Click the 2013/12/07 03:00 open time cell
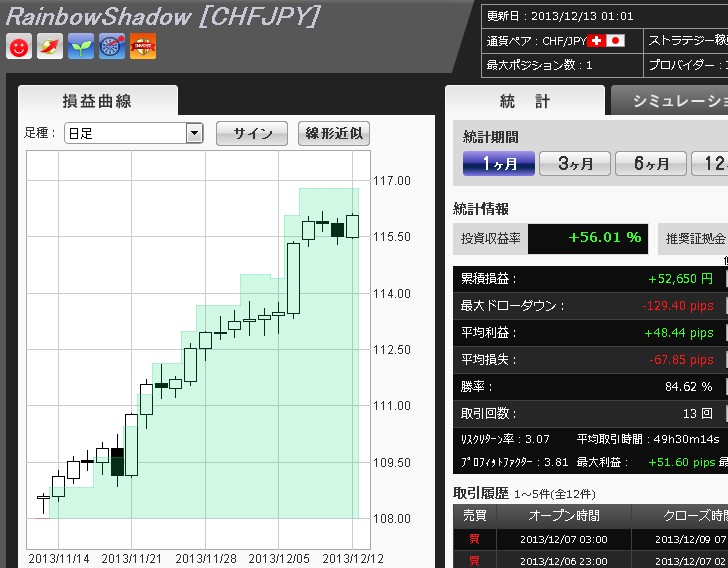 pos(564,539)
